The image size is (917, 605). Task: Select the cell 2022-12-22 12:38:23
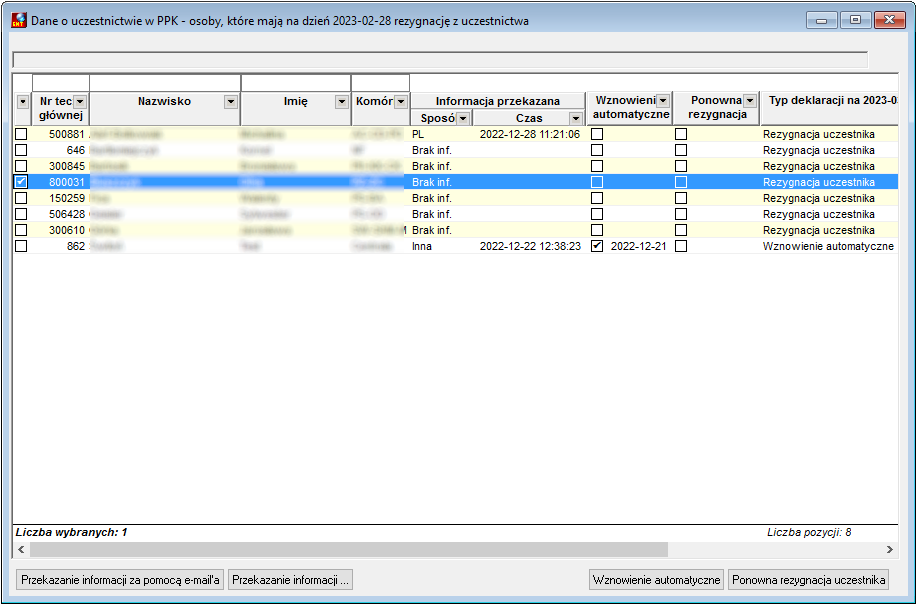pos(530,246)
